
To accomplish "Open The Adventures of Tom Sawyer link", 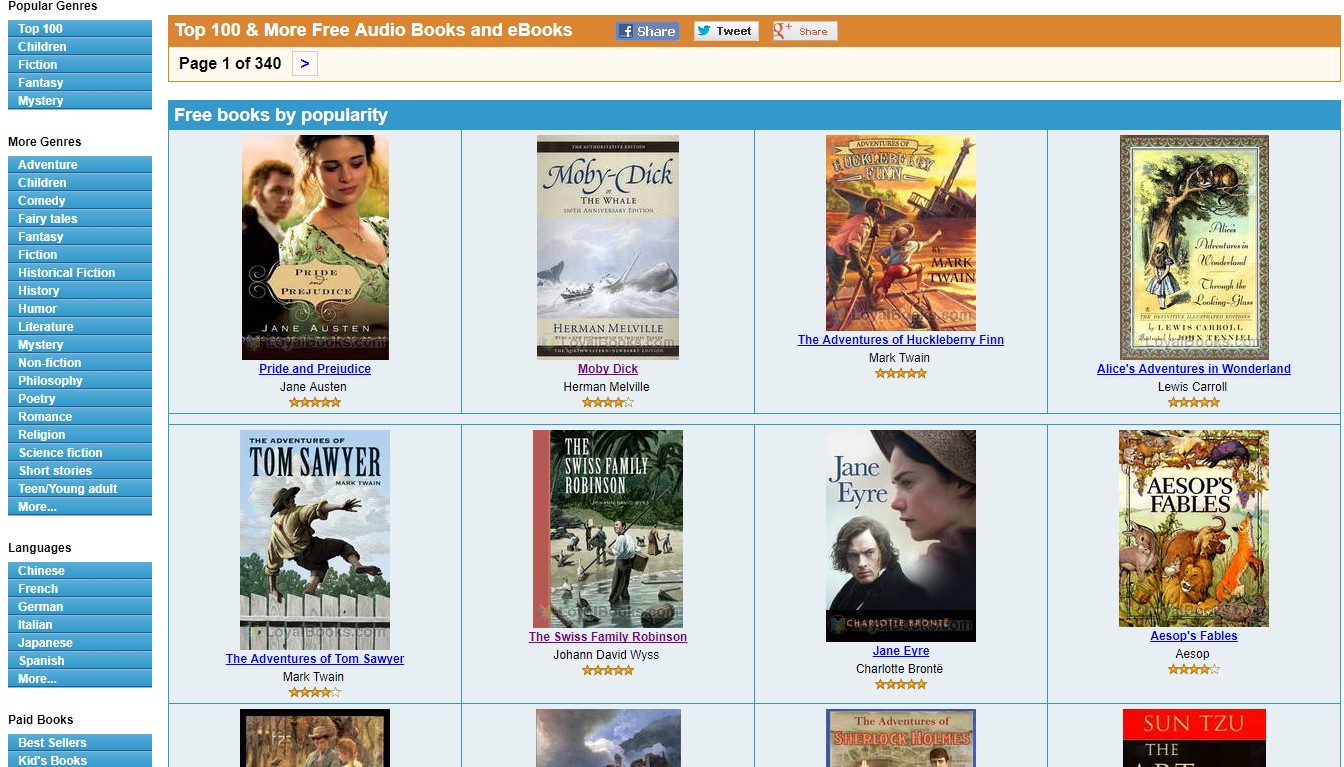I will tap(315, 659).
